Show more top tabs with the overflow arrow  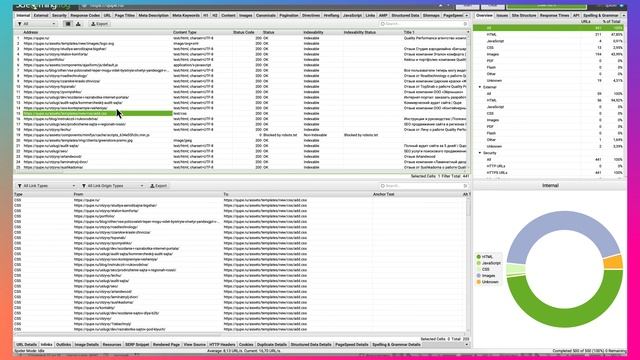pos(467,15)
